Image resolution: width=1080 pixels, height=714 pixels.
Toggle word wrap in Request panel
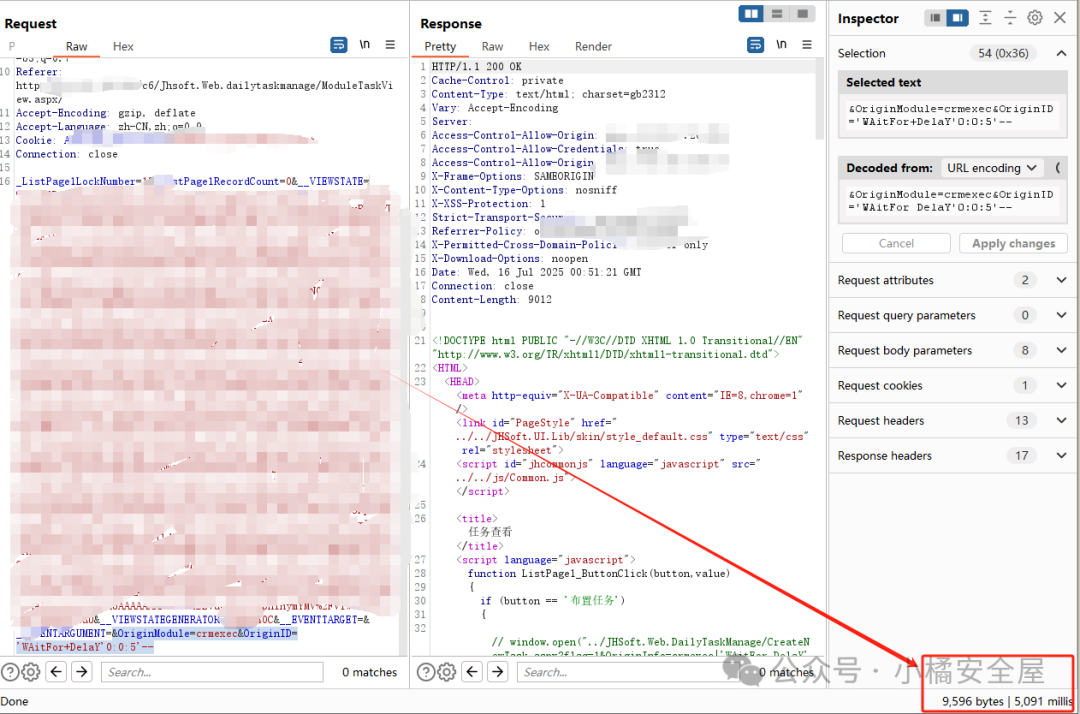click(x=339, y=45)
